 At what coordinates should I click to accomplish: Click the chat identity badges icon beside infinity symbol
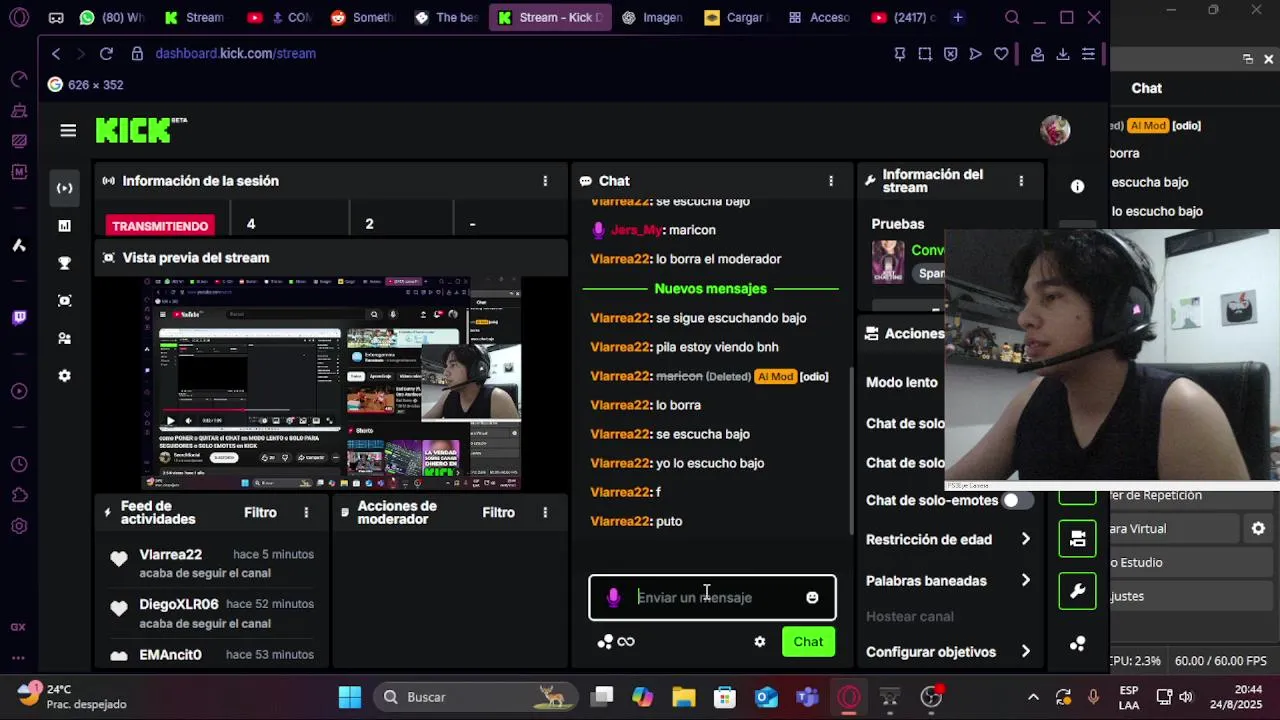pyautogui.click(x=605, y=642)
